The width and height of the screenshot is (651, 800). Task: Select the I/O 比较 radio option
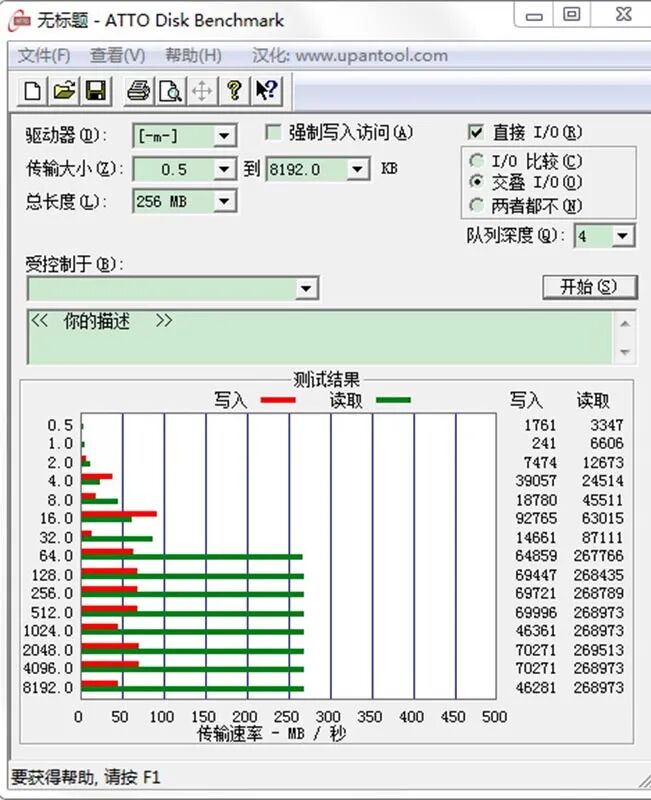coord(477,161)
